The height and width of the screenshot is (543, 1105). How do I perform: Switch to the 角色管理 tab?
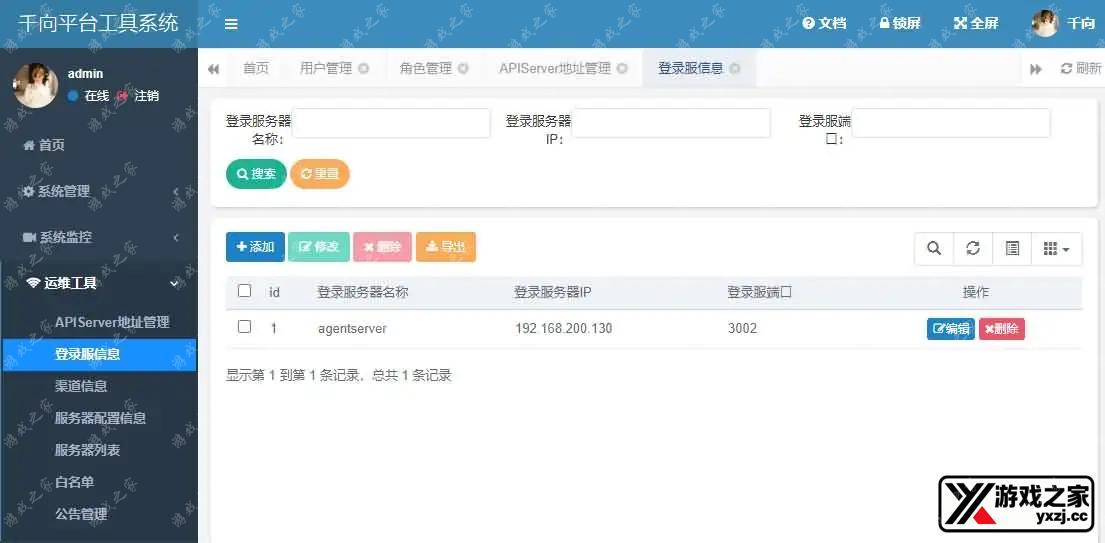pyautogui.click(x=425, y=68)
